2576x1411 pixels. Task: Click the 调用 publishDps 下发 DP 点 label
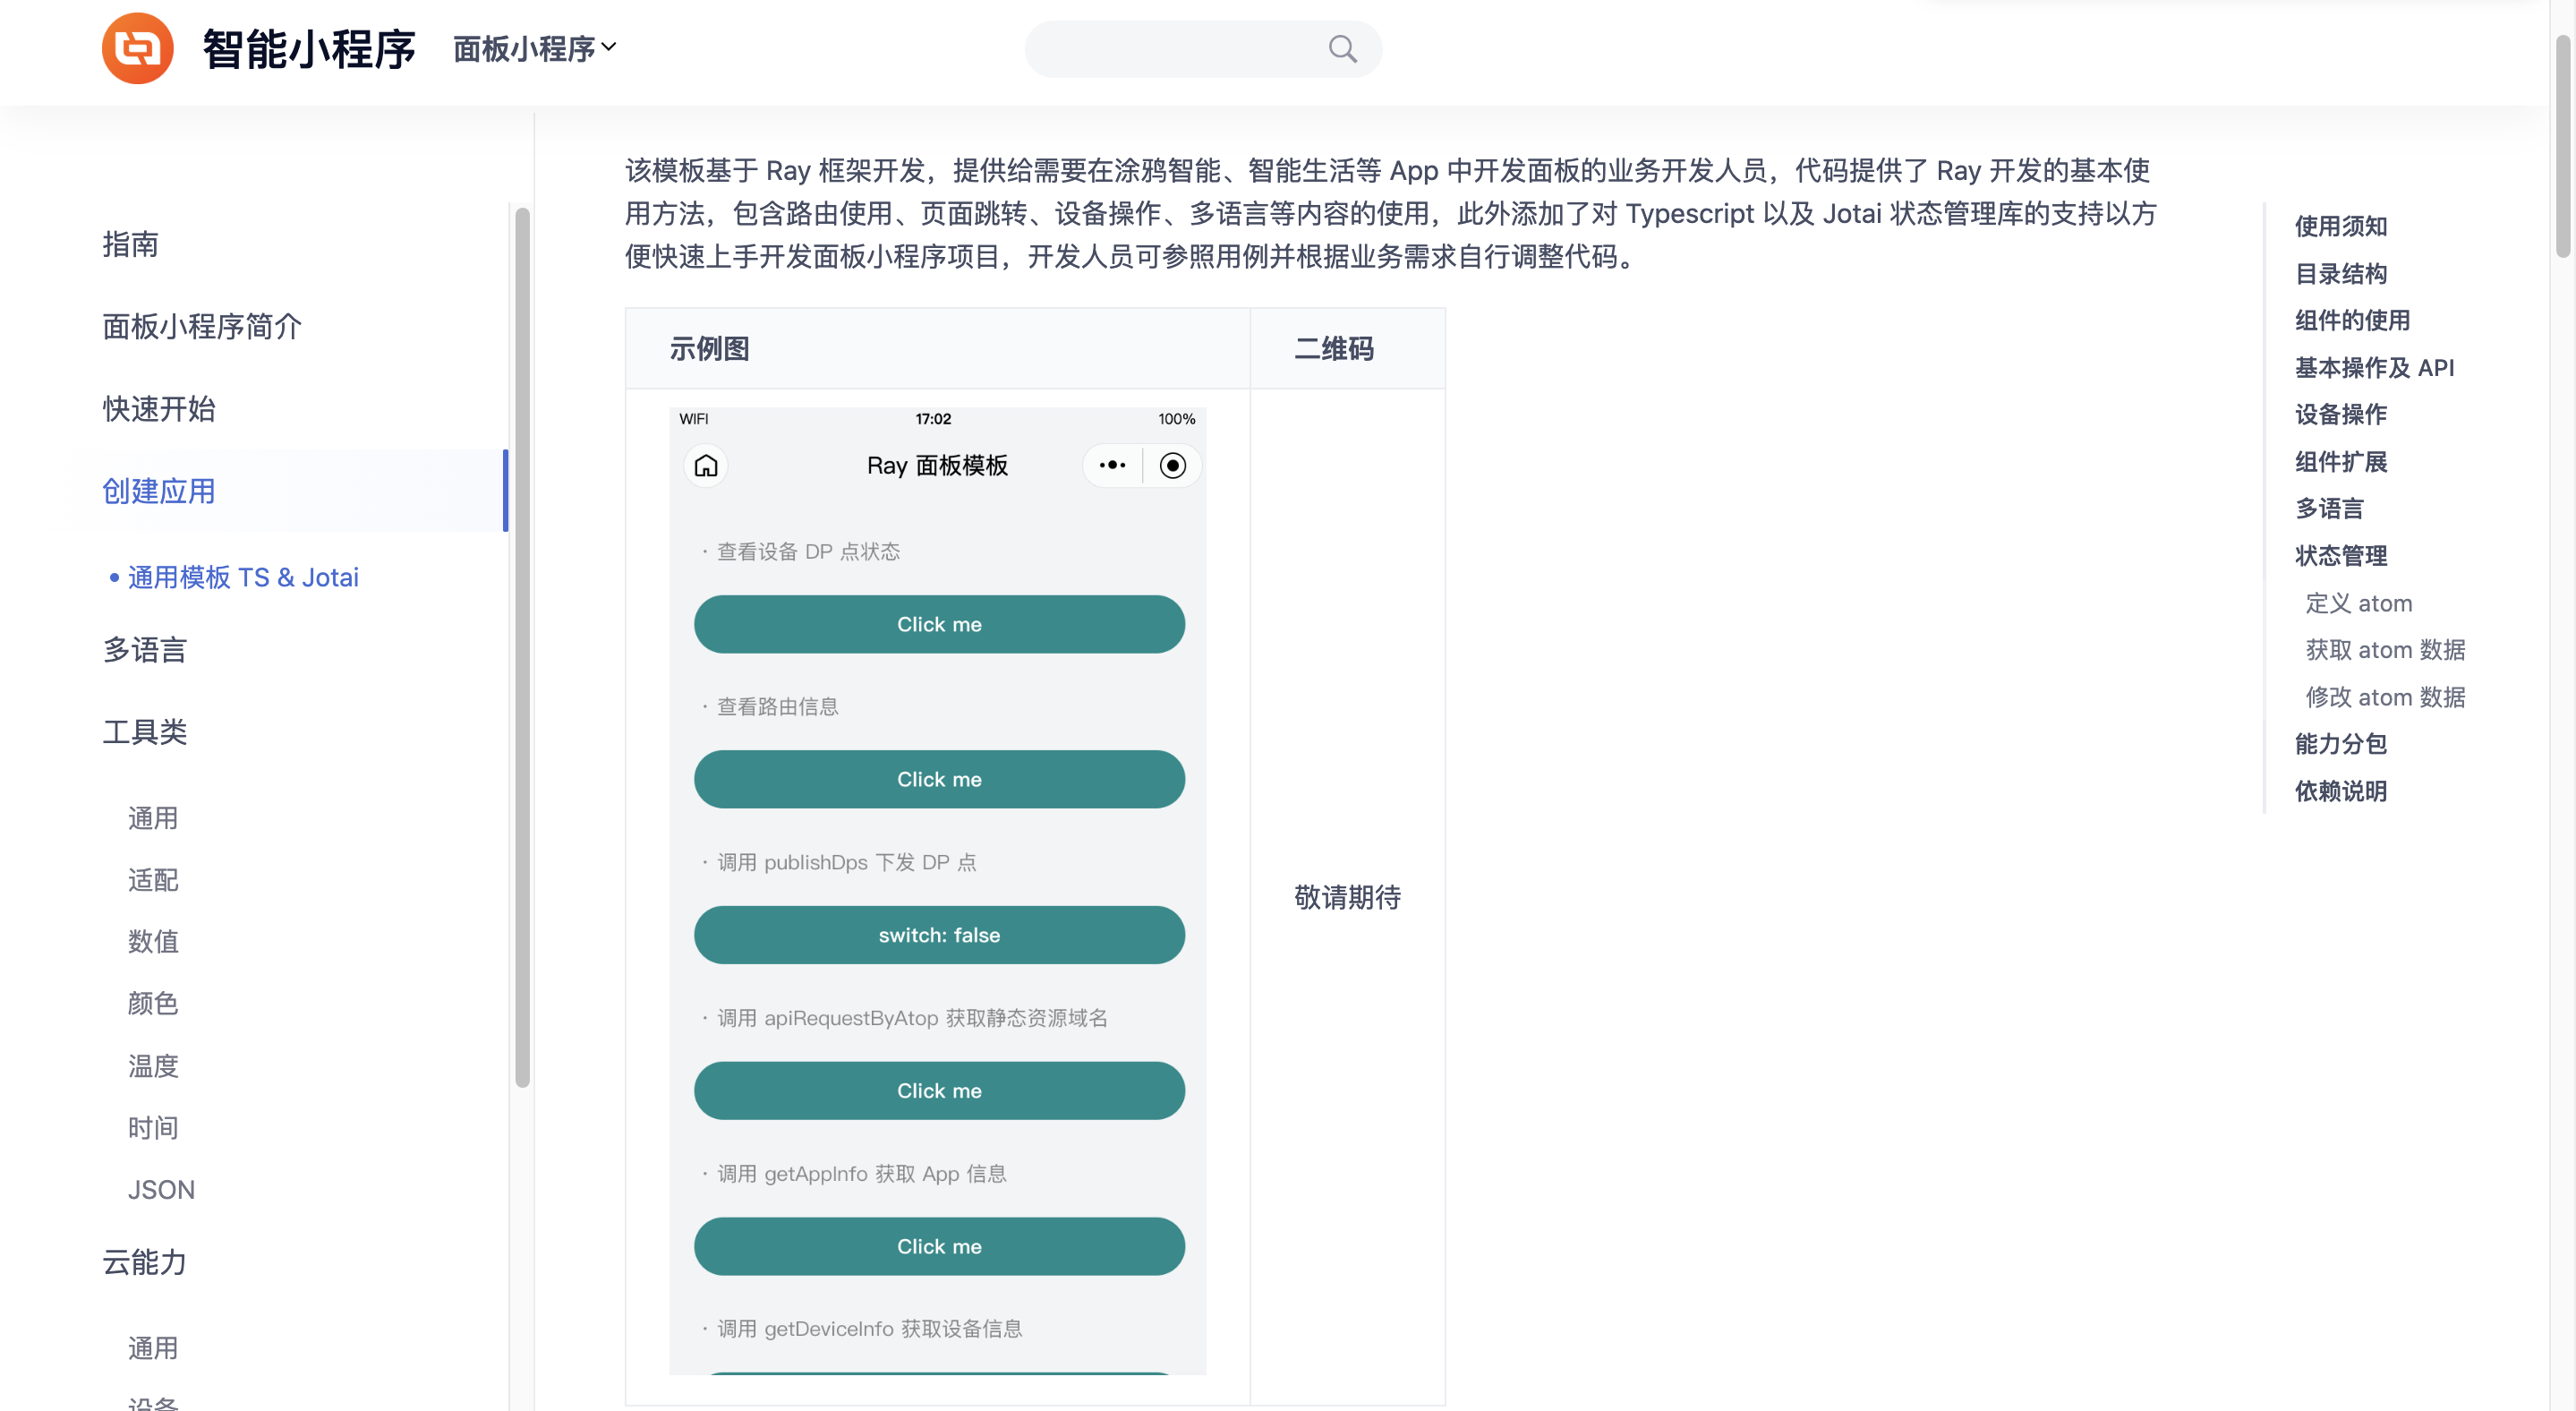(846, 862)
